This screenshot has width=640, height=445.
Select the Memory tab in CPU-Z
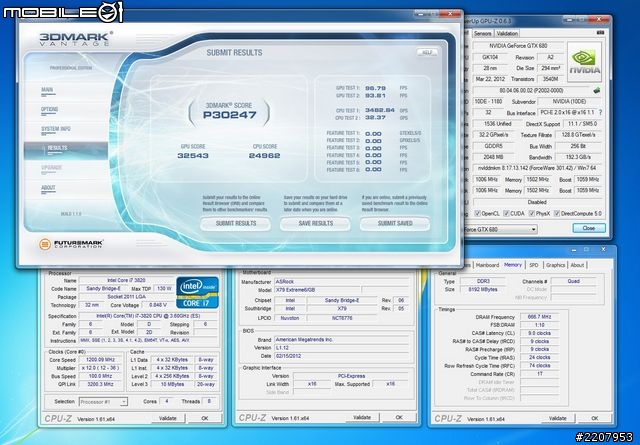[x=513, y=265]
